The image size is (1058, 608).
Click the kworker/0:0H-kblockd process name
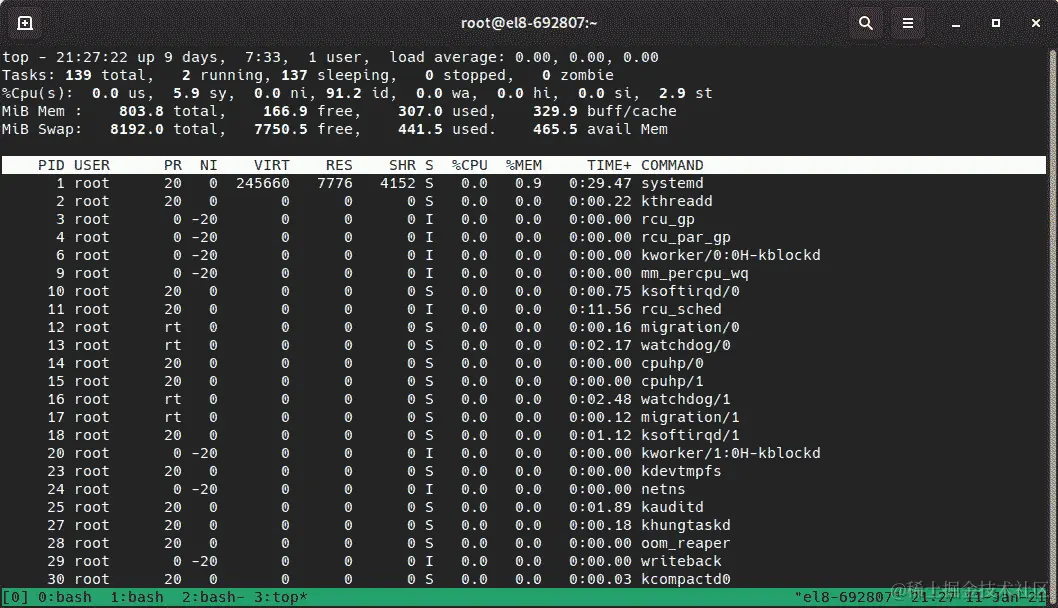point(731,255)
